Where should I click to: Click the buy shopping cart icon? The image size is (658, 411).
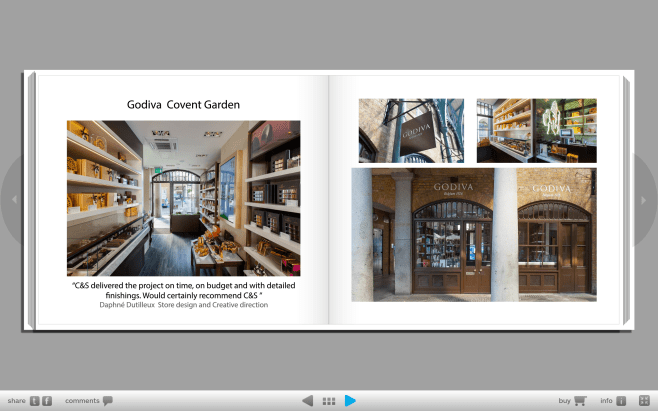click(580, 401)
